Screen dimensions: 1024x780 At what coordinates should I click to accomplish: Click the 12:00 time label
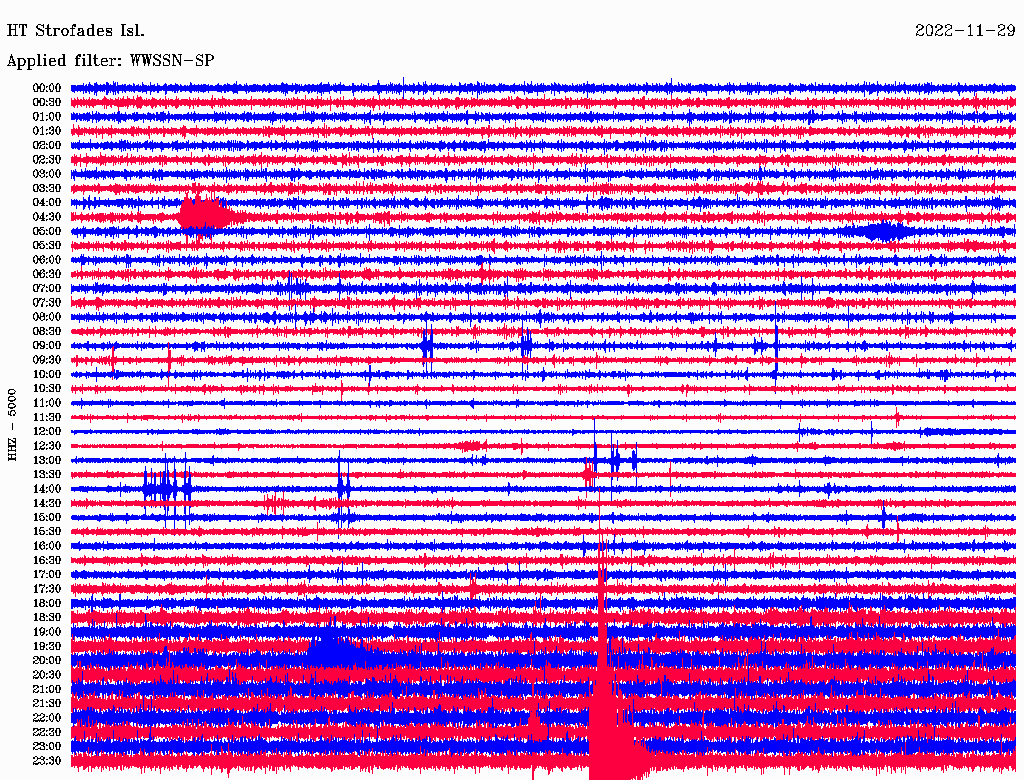[x=47, y=431]
